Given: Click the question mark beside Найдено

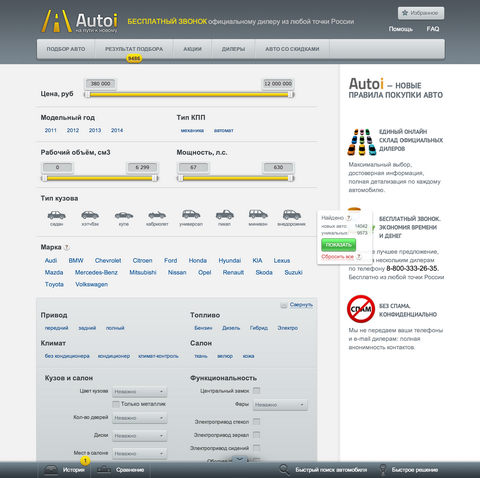Looking at the screenshot, I should tap(349, 218).
